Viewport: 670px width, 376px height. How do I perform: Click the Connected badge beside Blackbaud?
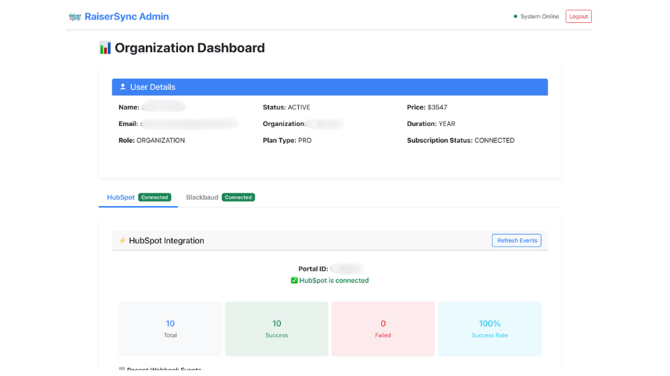tap(238, 197)
